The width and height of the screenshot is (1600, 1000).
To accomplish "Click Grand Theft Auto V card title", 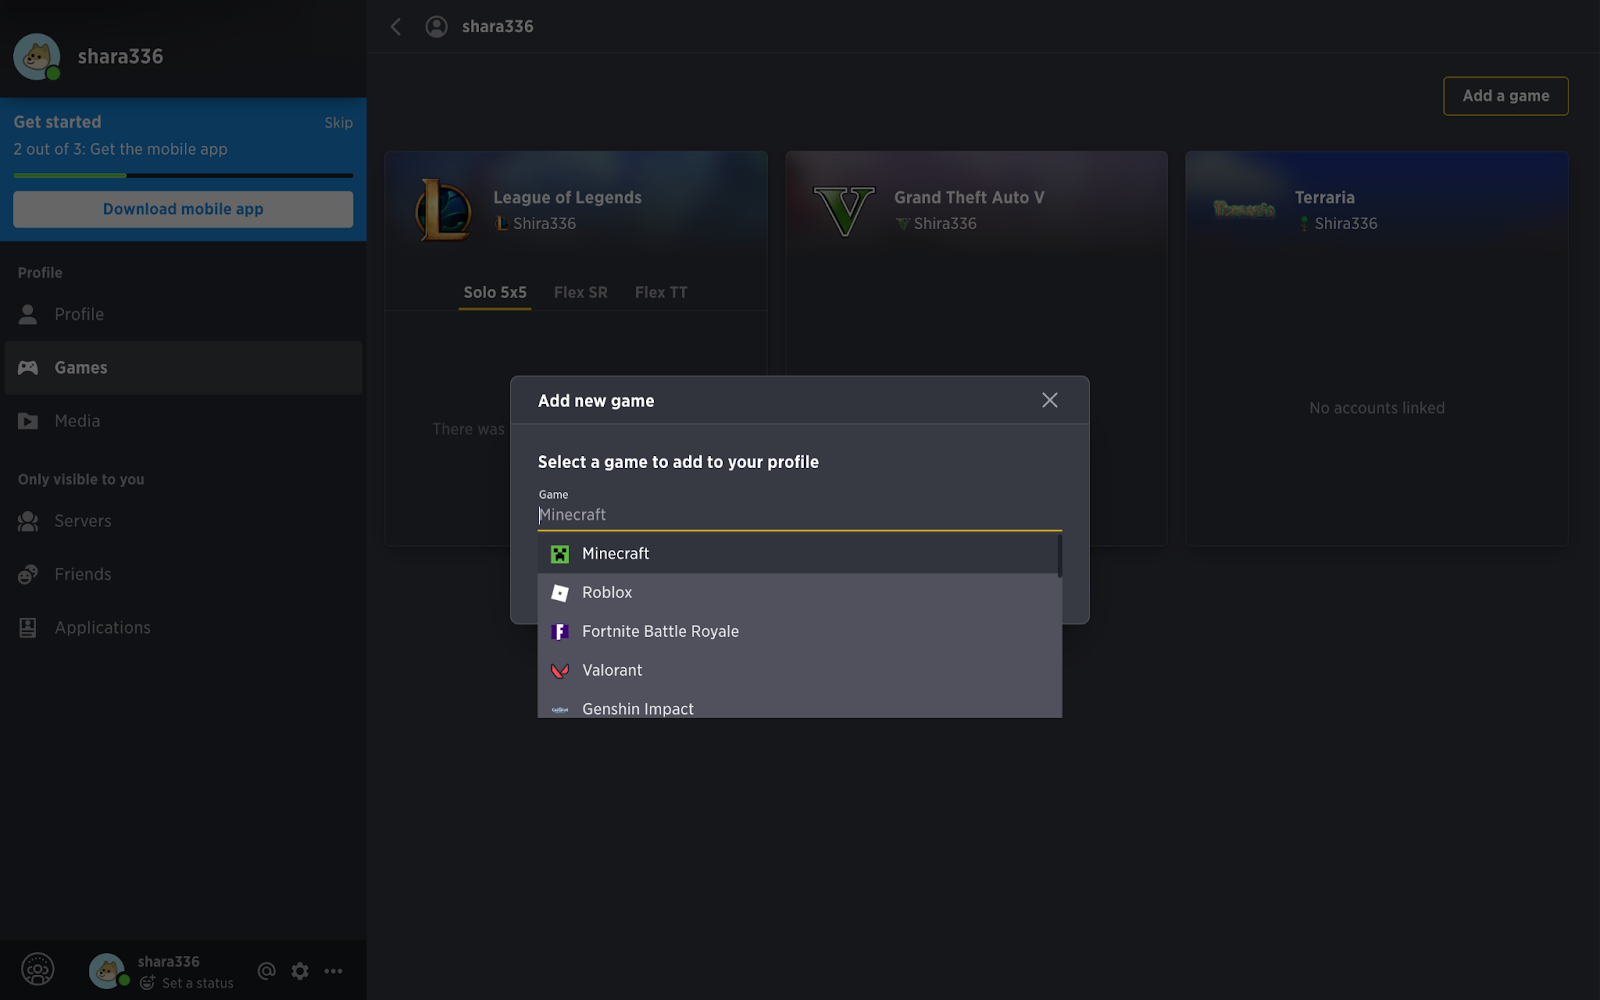I will coord(969,198).
